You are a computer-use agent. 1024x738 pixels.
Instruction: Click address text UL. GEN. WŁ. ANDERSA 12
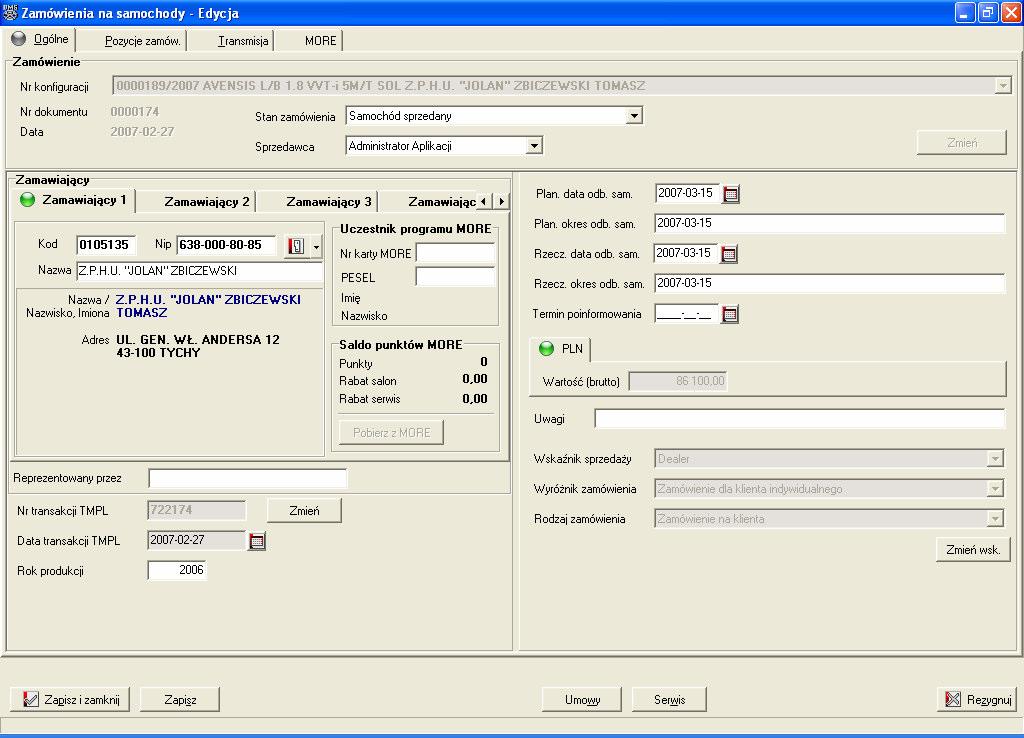(197, 340)
